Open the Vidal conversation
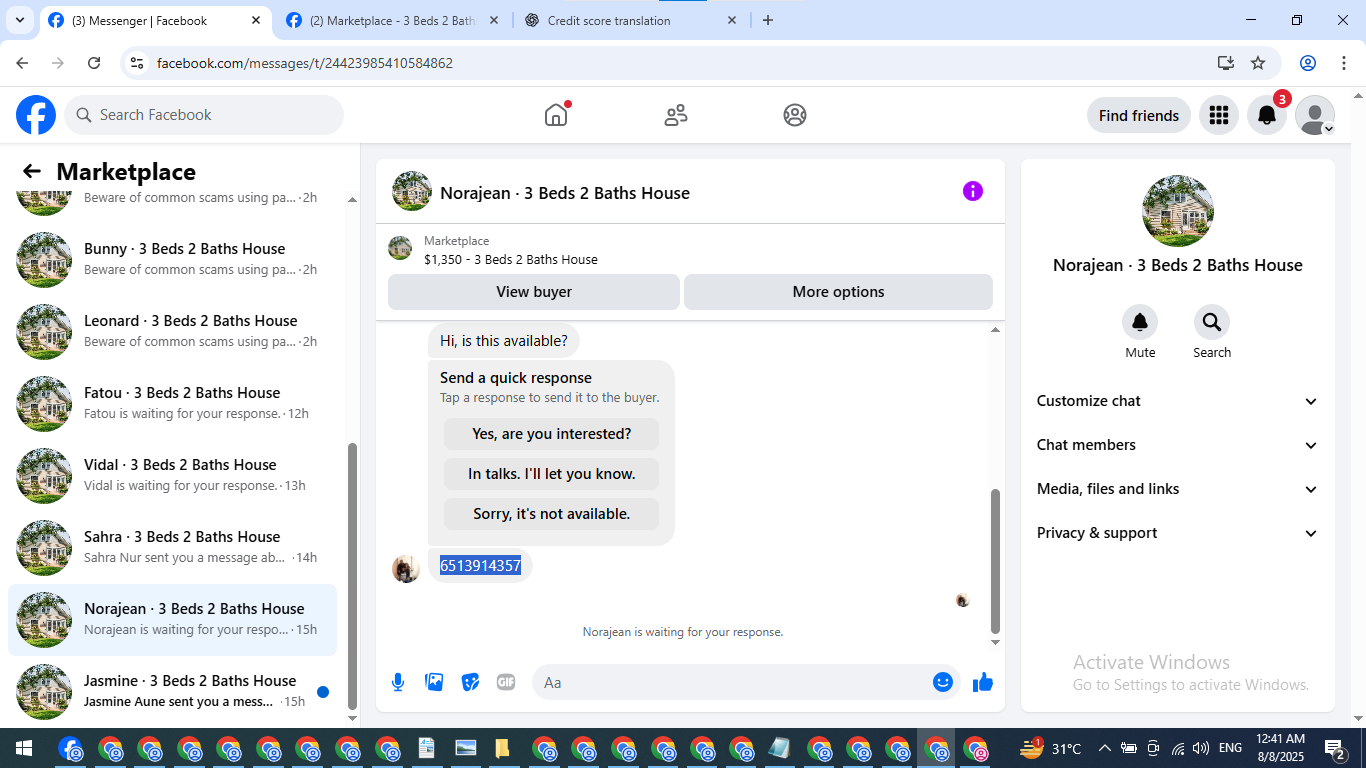 click(172, 475)
